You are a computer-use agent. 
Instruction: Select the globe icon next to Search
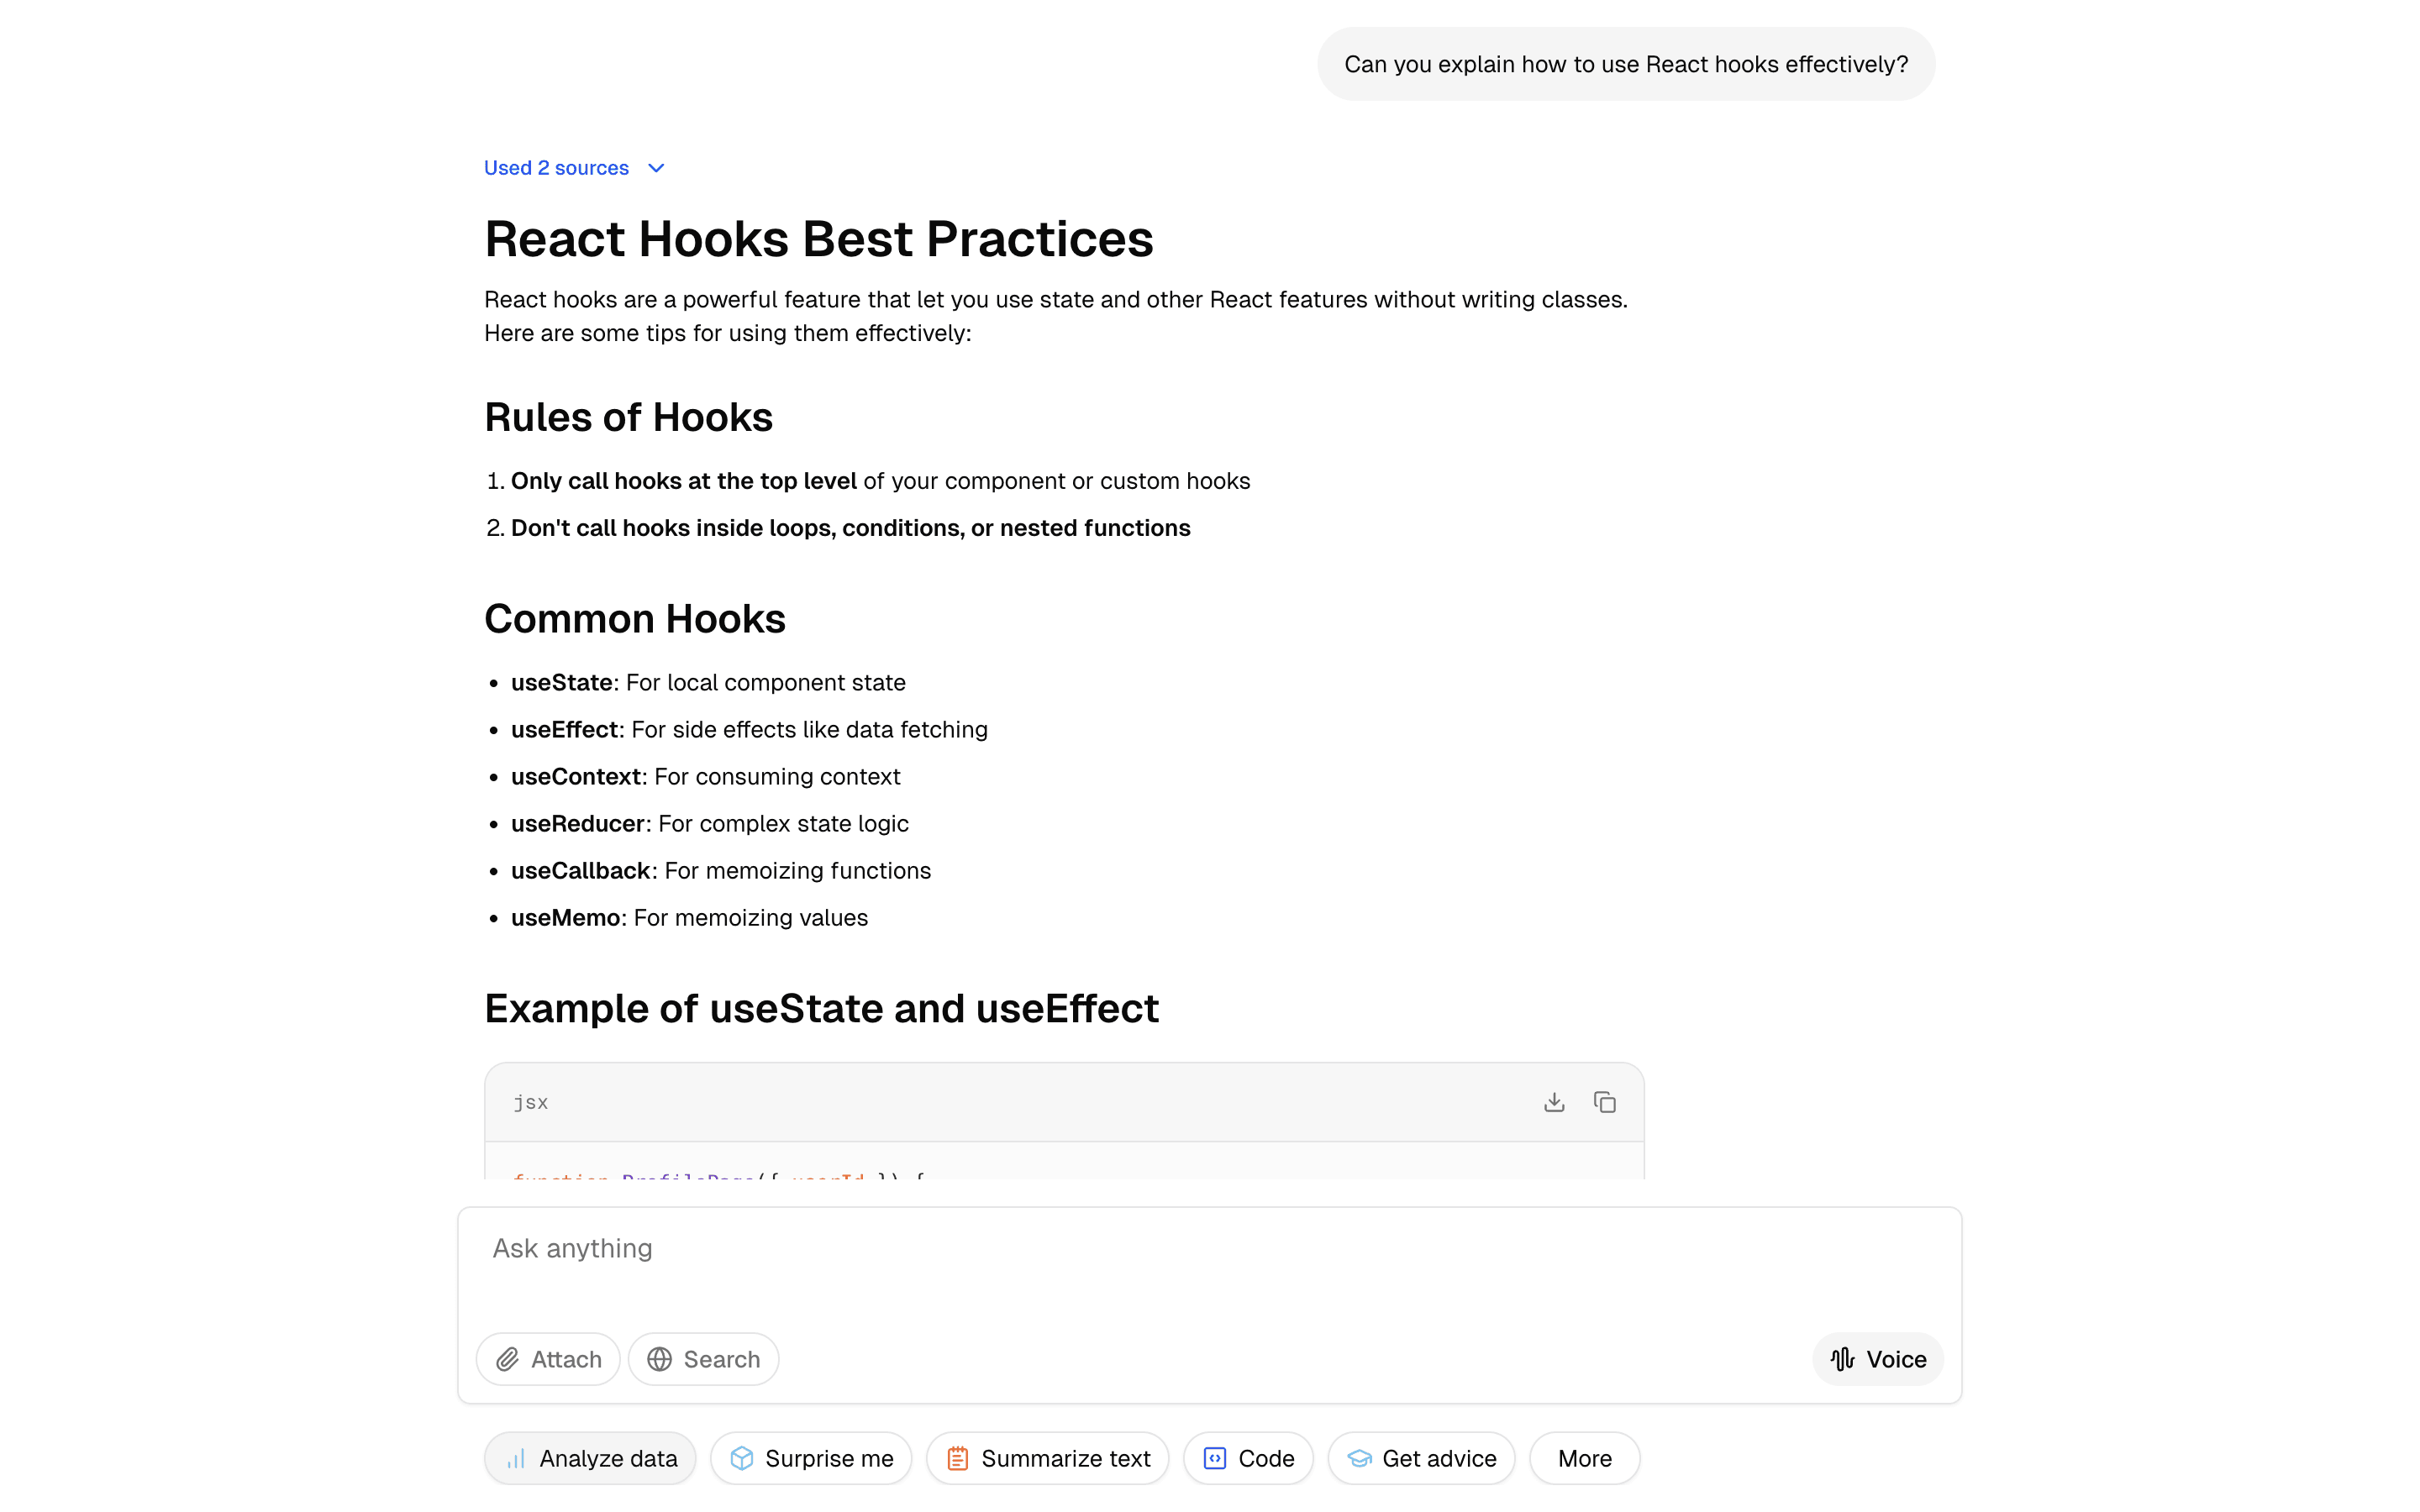coord(660,1359)
